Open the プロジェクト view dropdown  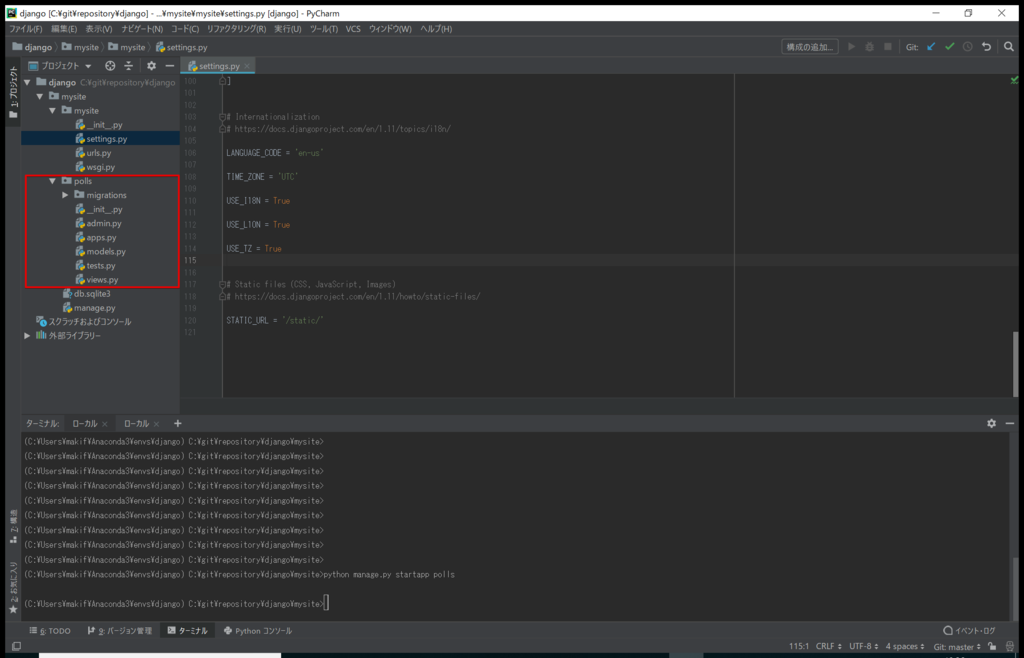click(x=88, y=67)
